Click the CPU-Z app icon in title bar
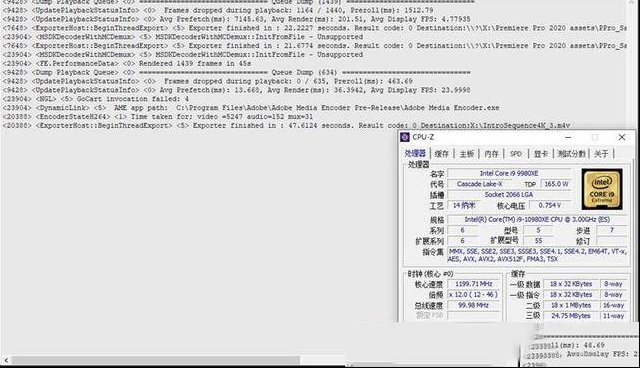The width and height of the screenshot is (640, 368). point(404,137)
